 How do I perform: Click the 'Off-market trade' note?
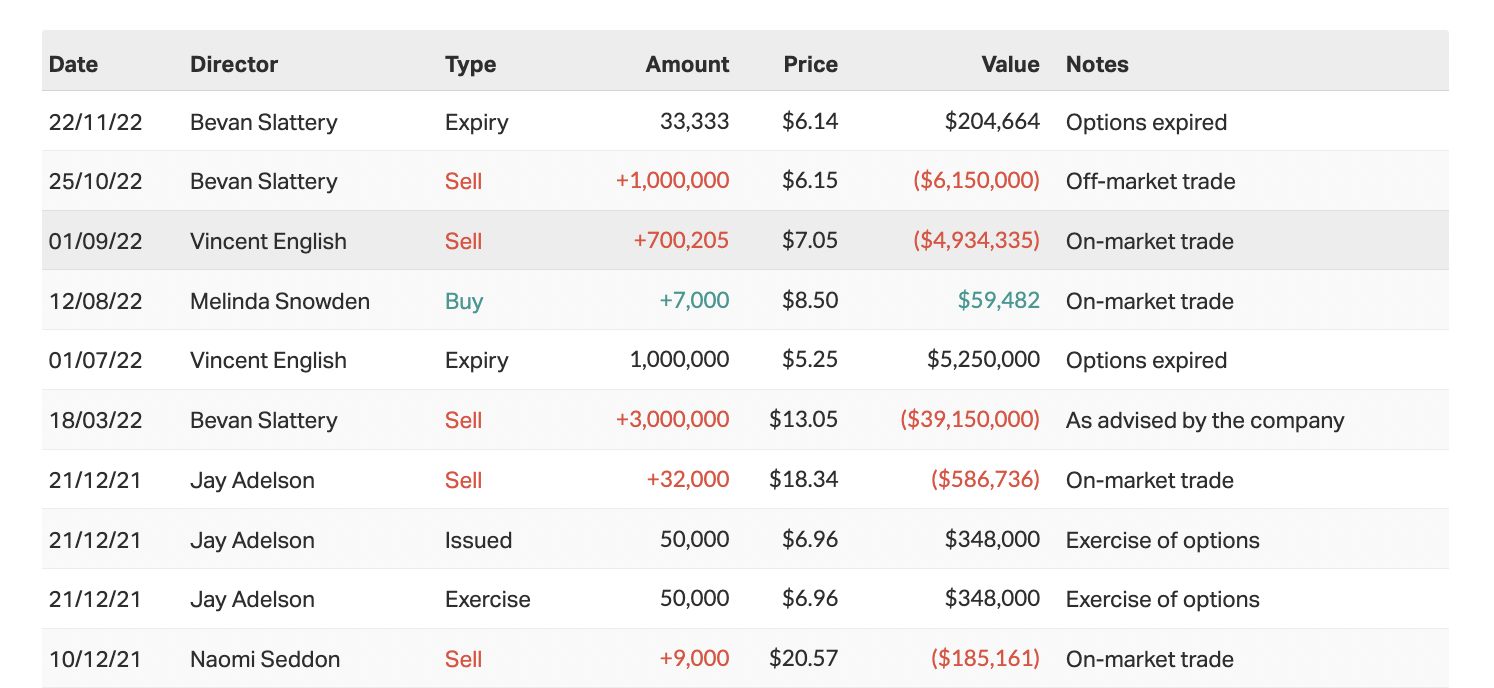point(1150,181)
